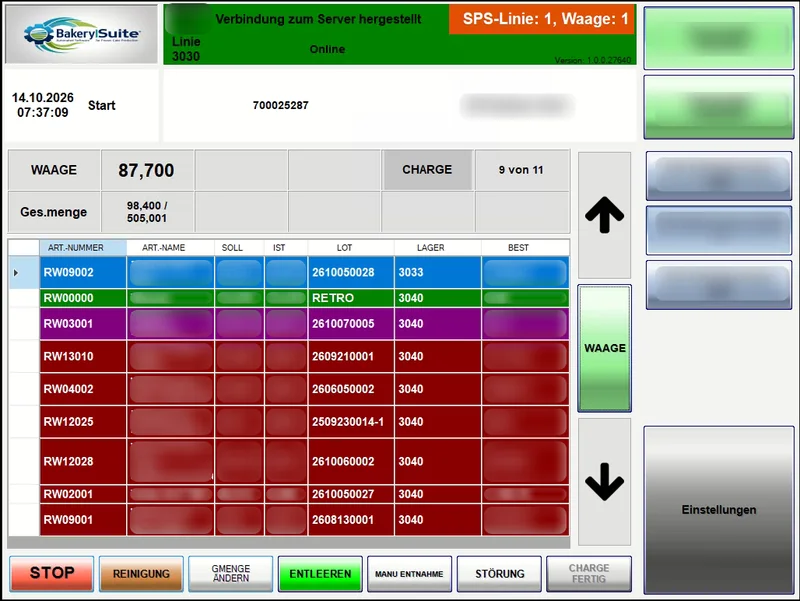
Task: Select row marker arrow beside RW09002
Action: pos(16,273)
